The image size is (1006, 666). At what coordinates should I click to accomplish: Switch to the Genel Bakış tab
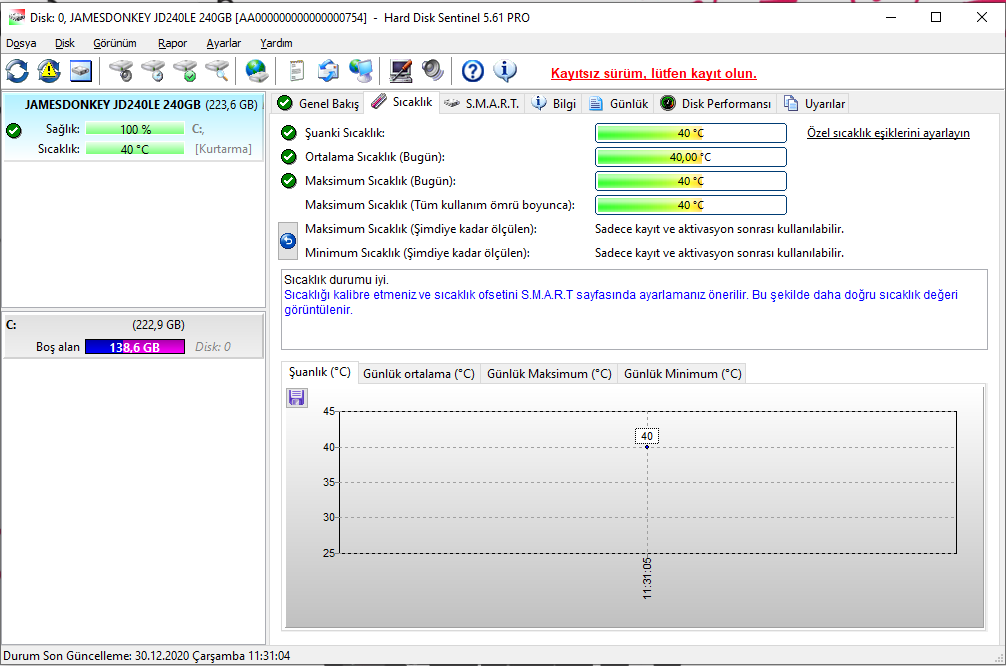pos(318,103)
